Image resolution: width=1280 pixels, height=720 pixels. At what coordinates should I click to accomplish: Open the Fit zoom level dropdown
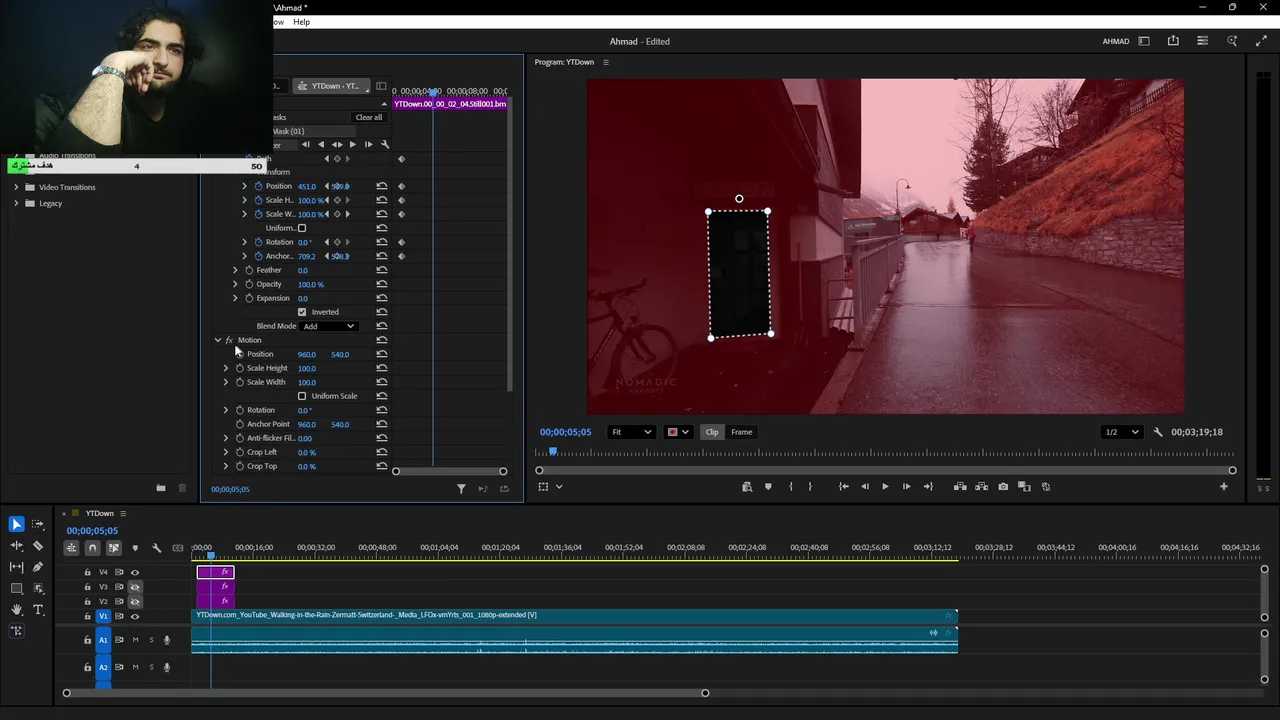(x=631, y=432)
